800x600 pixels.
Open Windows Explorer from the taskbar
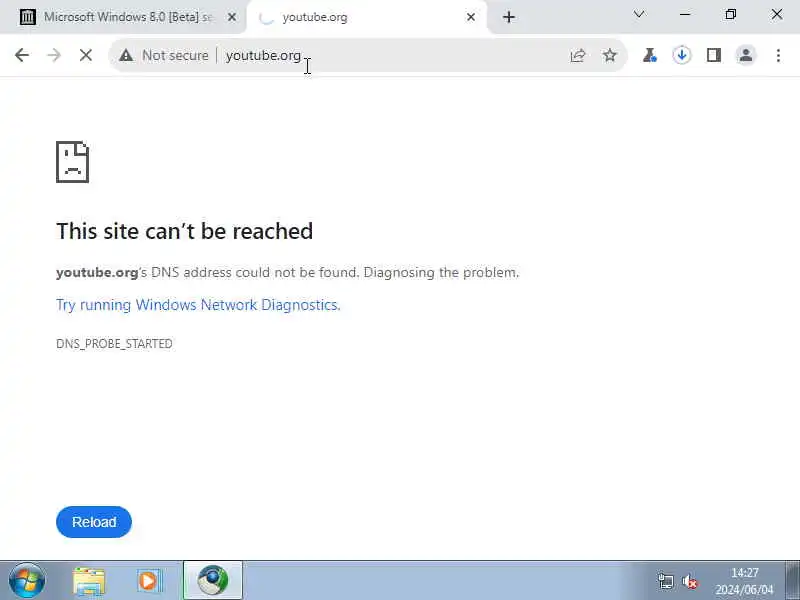point(89,581)
